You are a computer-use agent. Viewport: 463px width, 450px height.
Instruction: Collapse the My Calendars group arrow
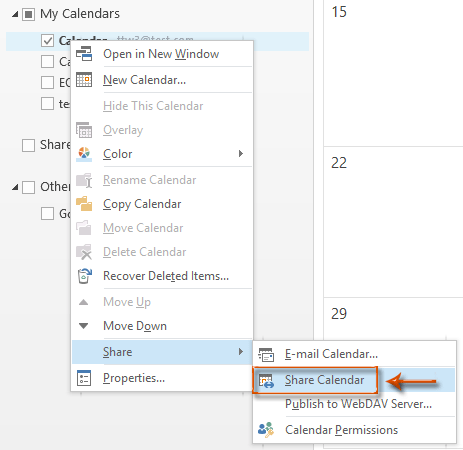pyautogui.click(x=15, y=15)
